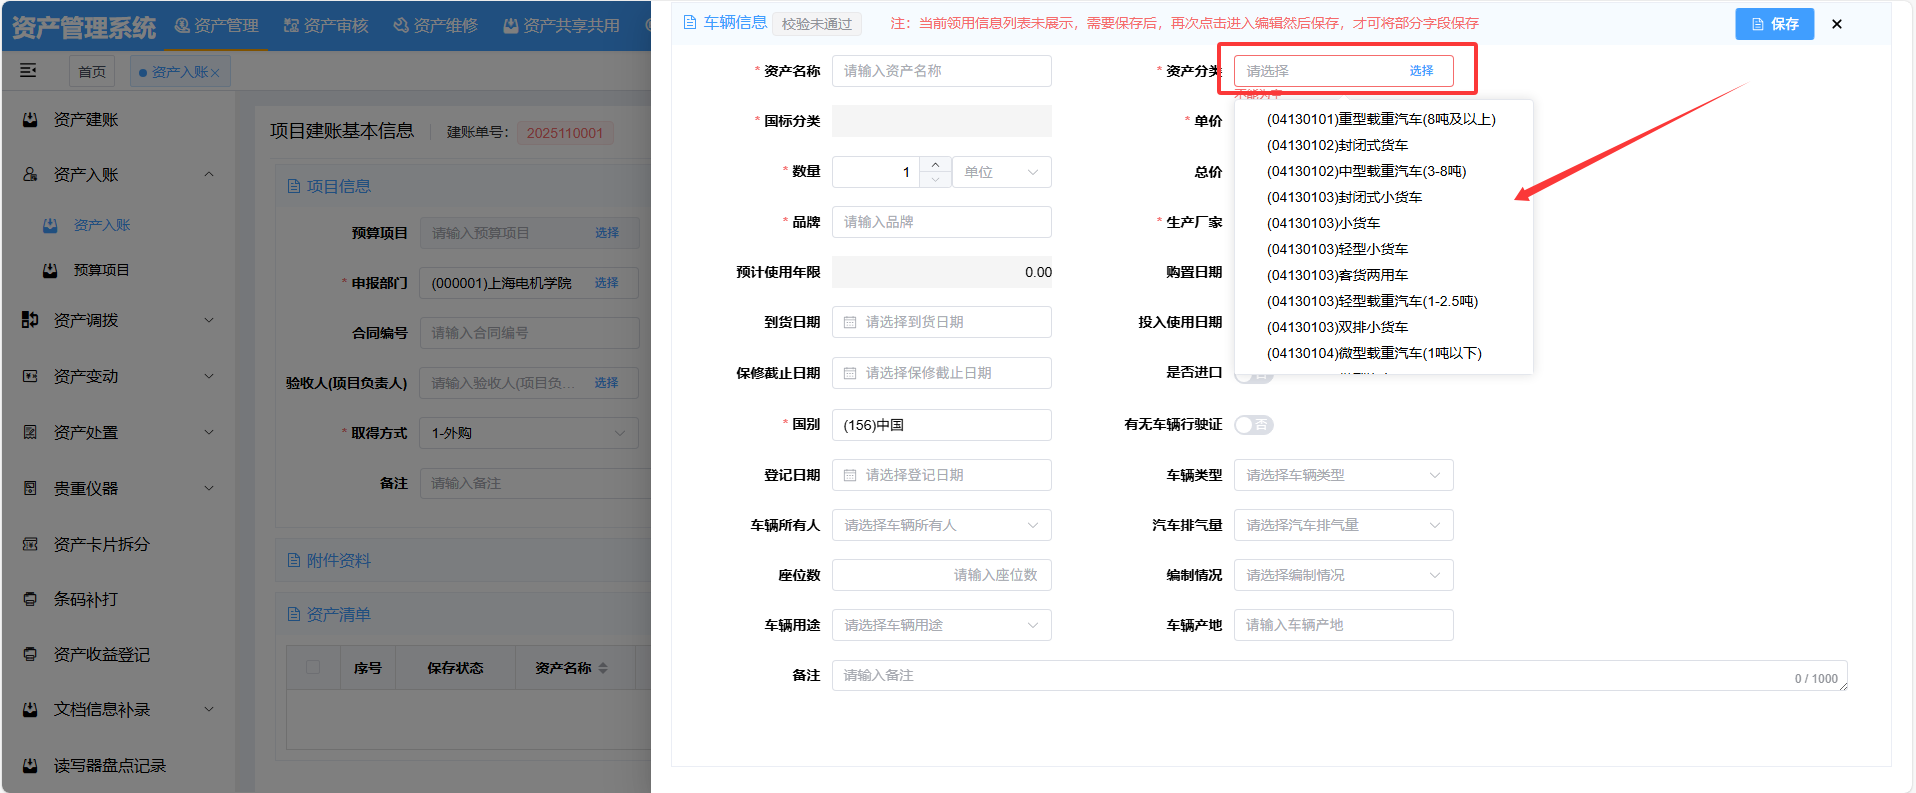Viewport: 1916px width, 793px height.
Task: Click the 资产调拨 sidebar icon
Action: click(x=30, y=320)
